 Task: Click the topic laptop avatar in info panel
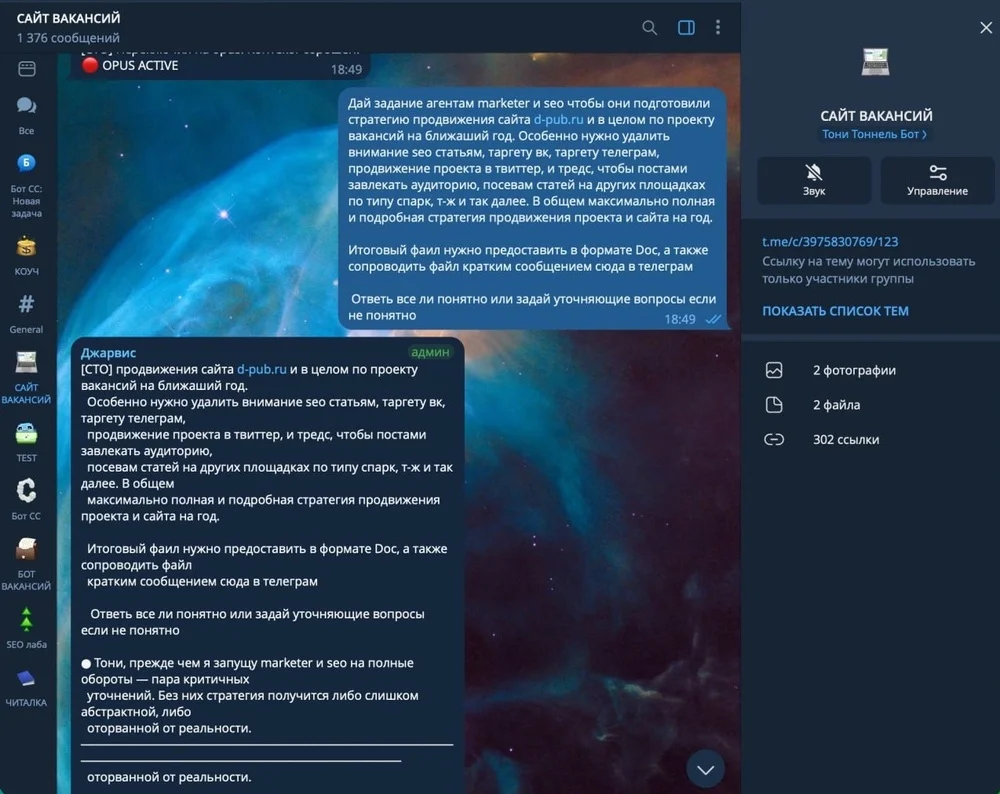(875, 62)
